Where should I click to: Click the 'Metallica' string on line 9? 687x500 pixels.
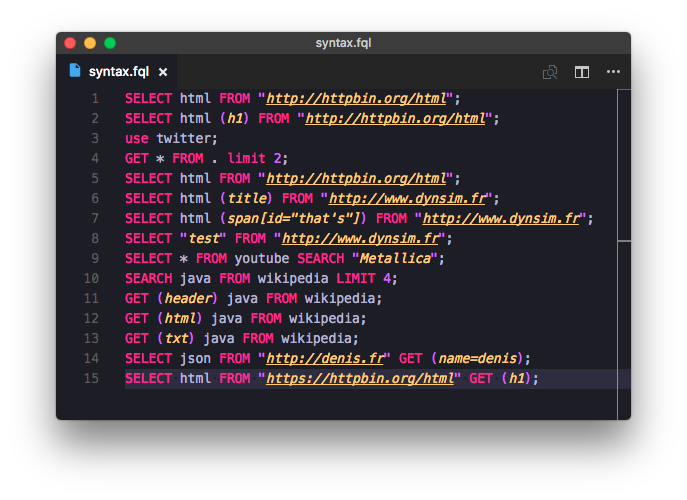(x=395, y=259)
